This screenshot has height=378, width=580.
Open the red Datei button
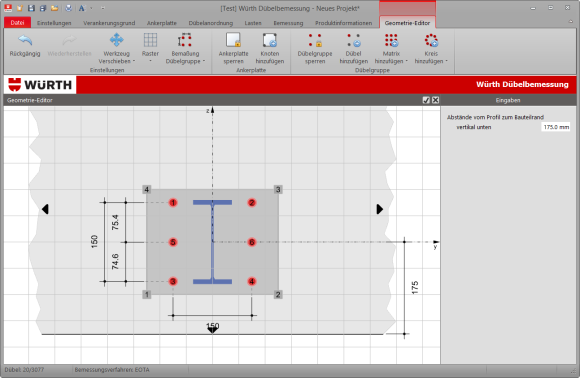[17, 23]
